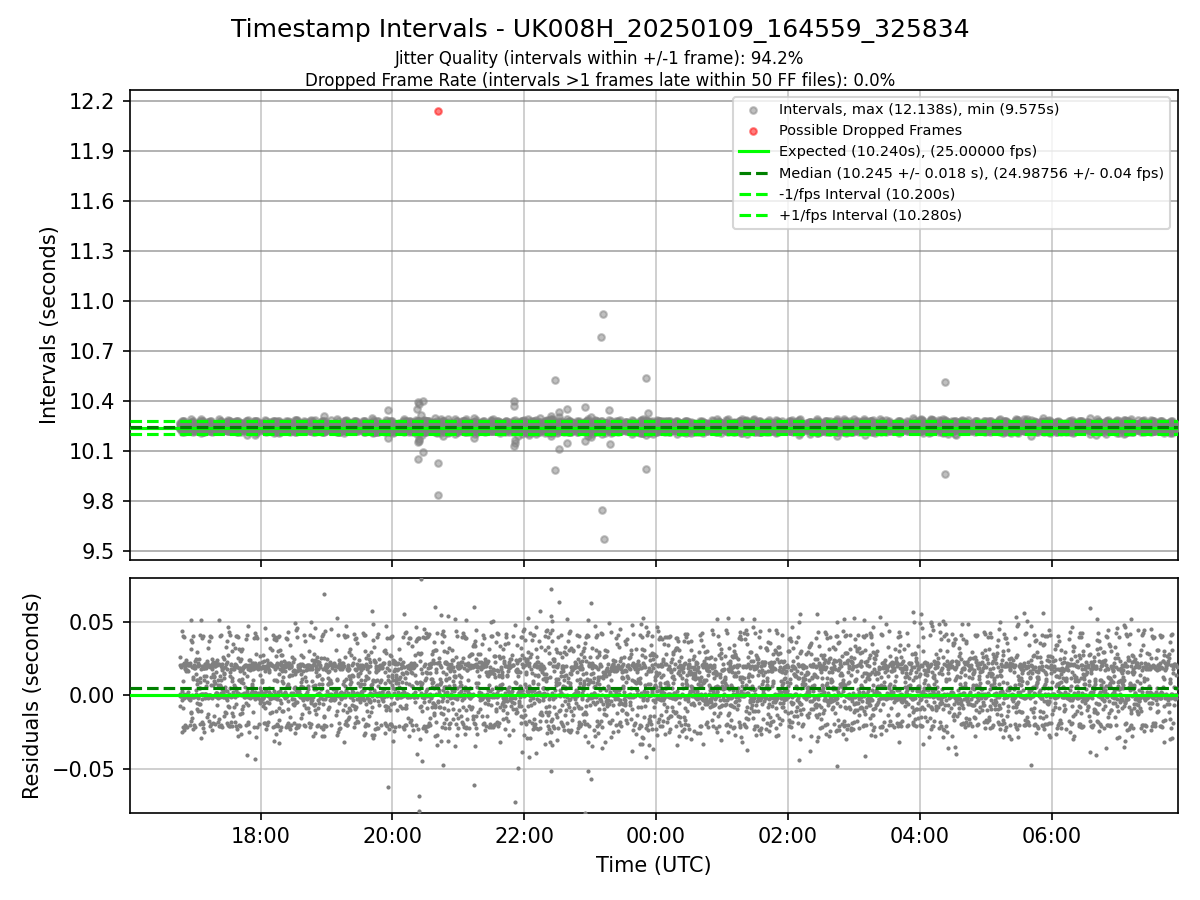
Task: Click the dark green dashed 'Median' legend line sample
Action: (x=753, y=172)
